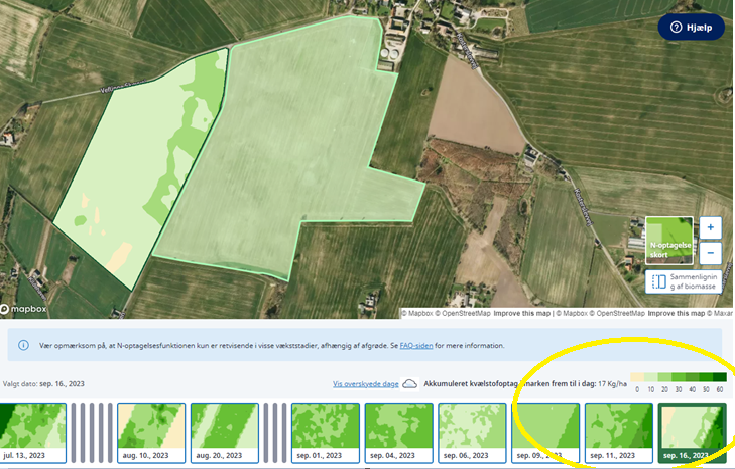The image size is (735, 469).
Task: Select the aug. 20., 2023 thumbnail
Action: 225,433
